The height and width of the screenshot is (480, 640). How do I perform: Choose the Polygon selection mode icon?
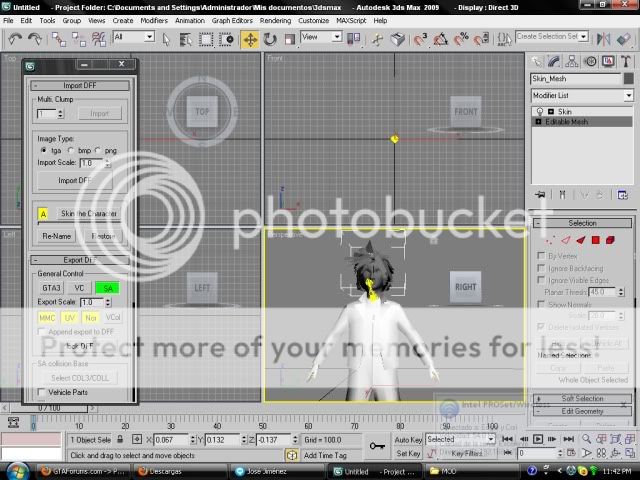coord(594,240)
